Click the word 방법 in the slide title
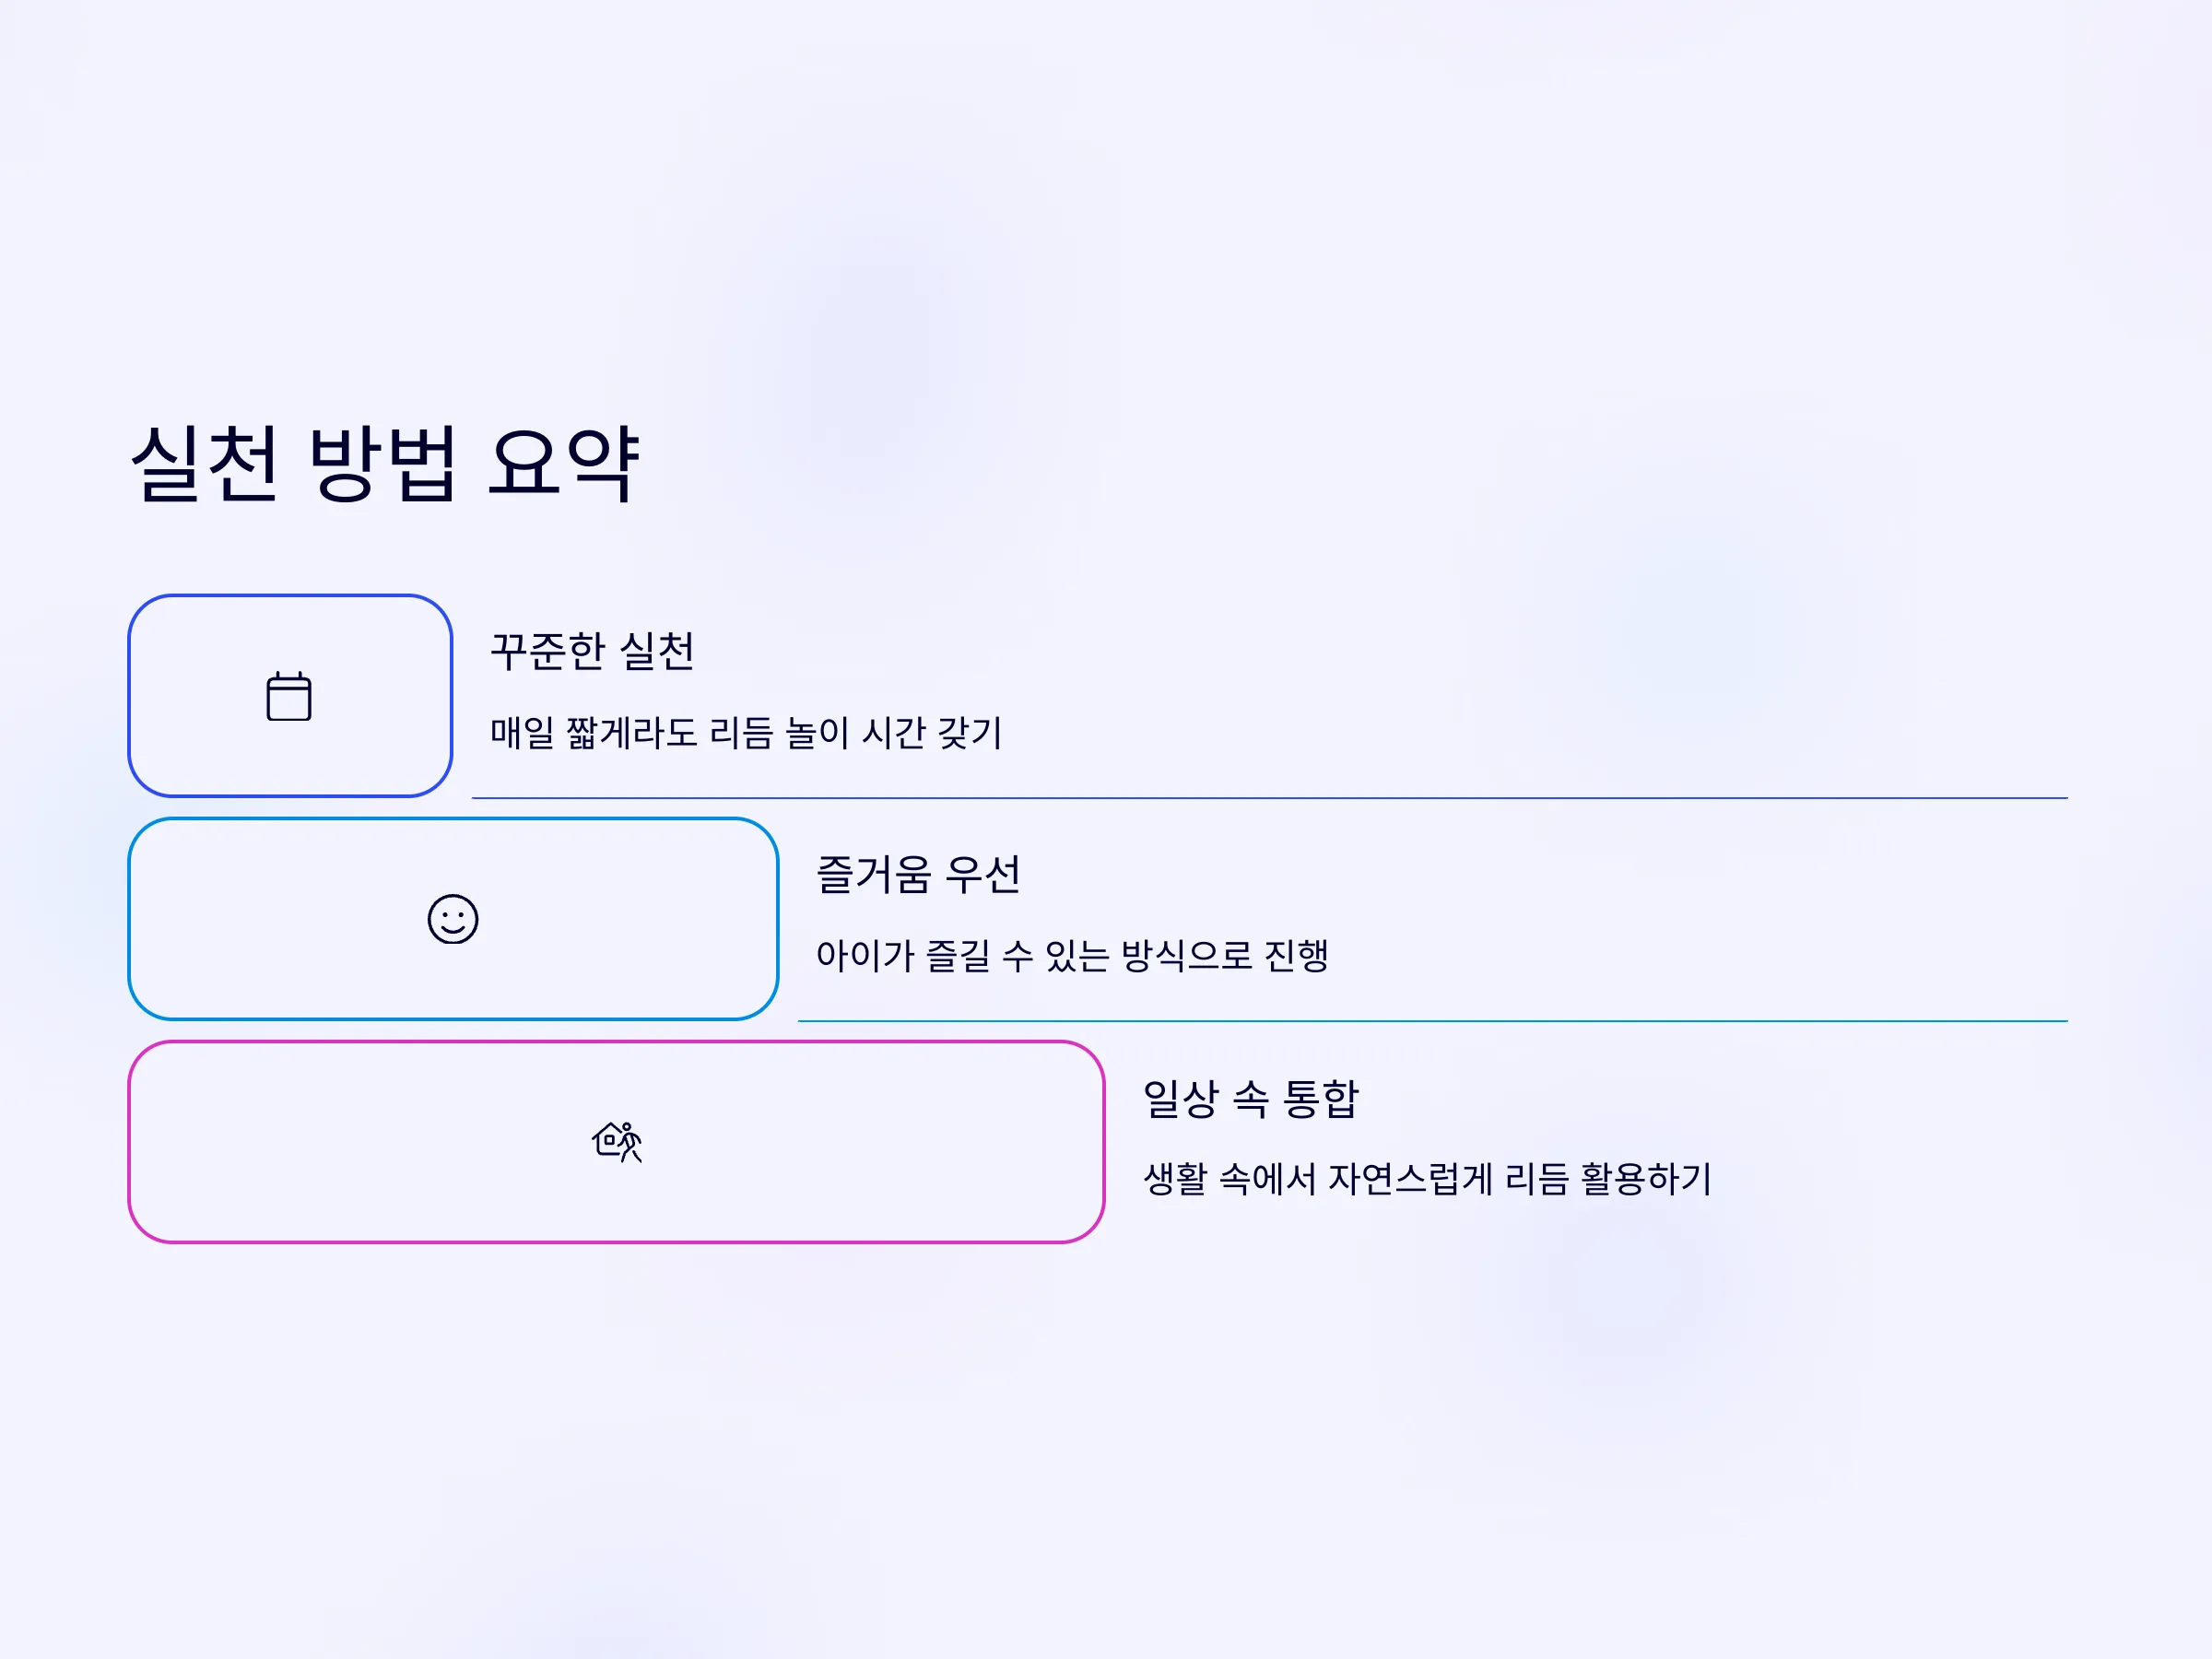This screenshot has height=1659, width=2212. (384, 464)
